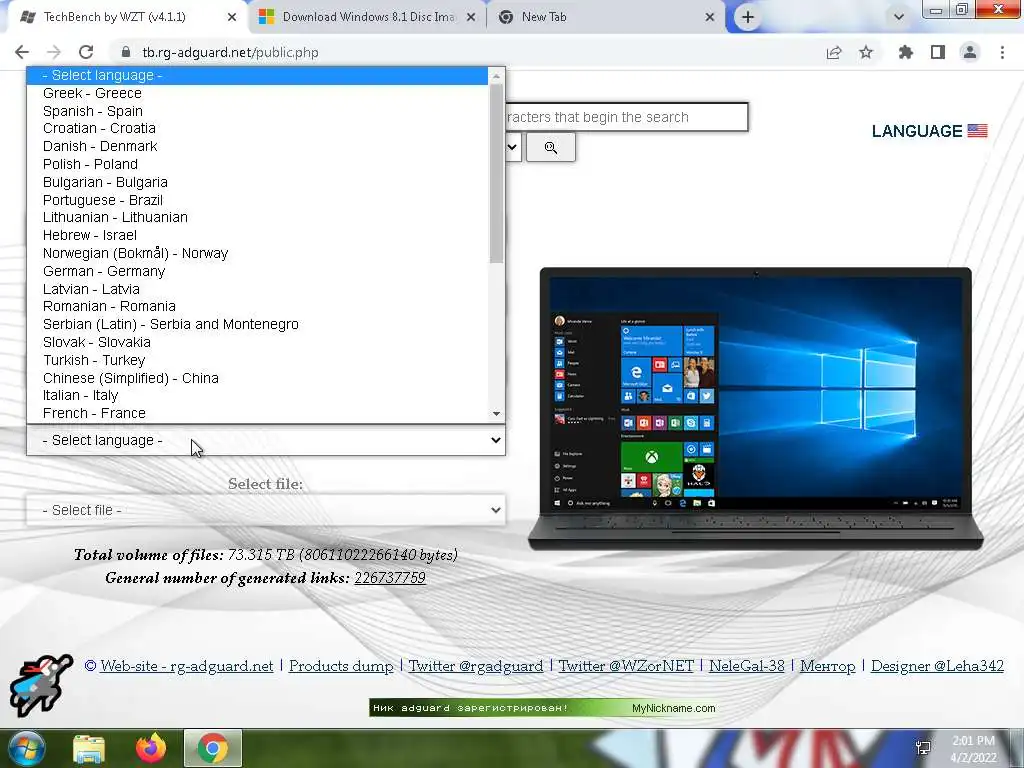Screen dimensions: 1024x768
Task: Click the ninja mascot logo
Action: point(40,684)
